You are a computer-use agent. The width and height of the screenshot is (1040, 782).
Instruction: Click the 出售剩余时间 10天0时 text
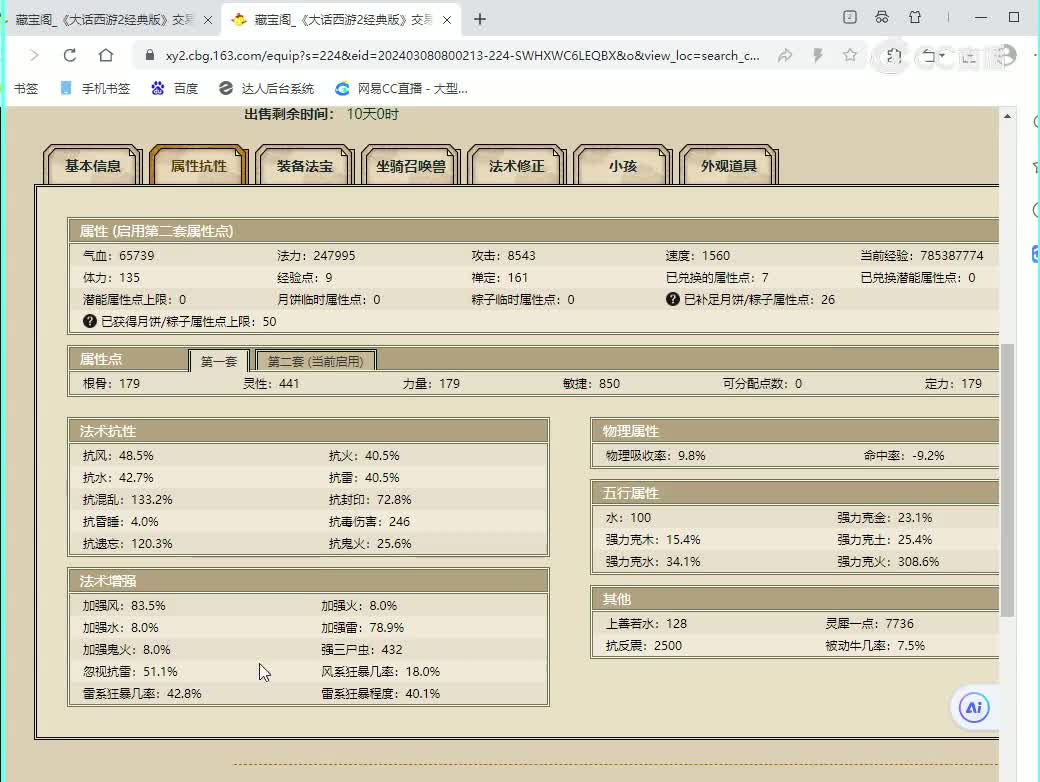(x=322, y=114)
